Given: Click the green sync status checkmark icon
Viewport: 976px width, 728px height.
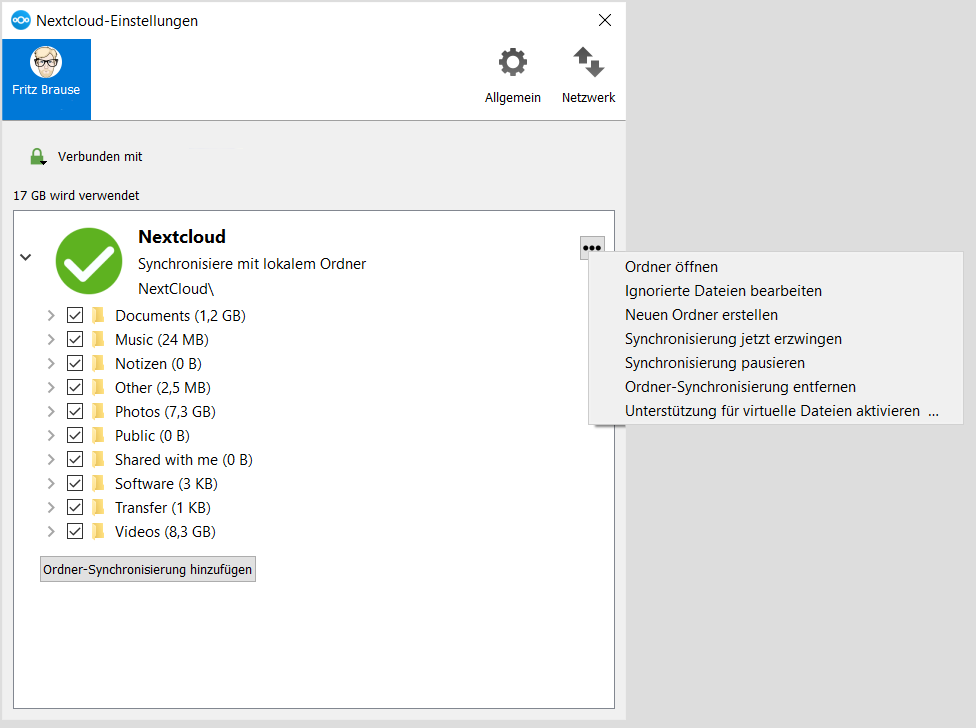Looking at the screenshot, I should pyautogui.click(x=89, y=261).
